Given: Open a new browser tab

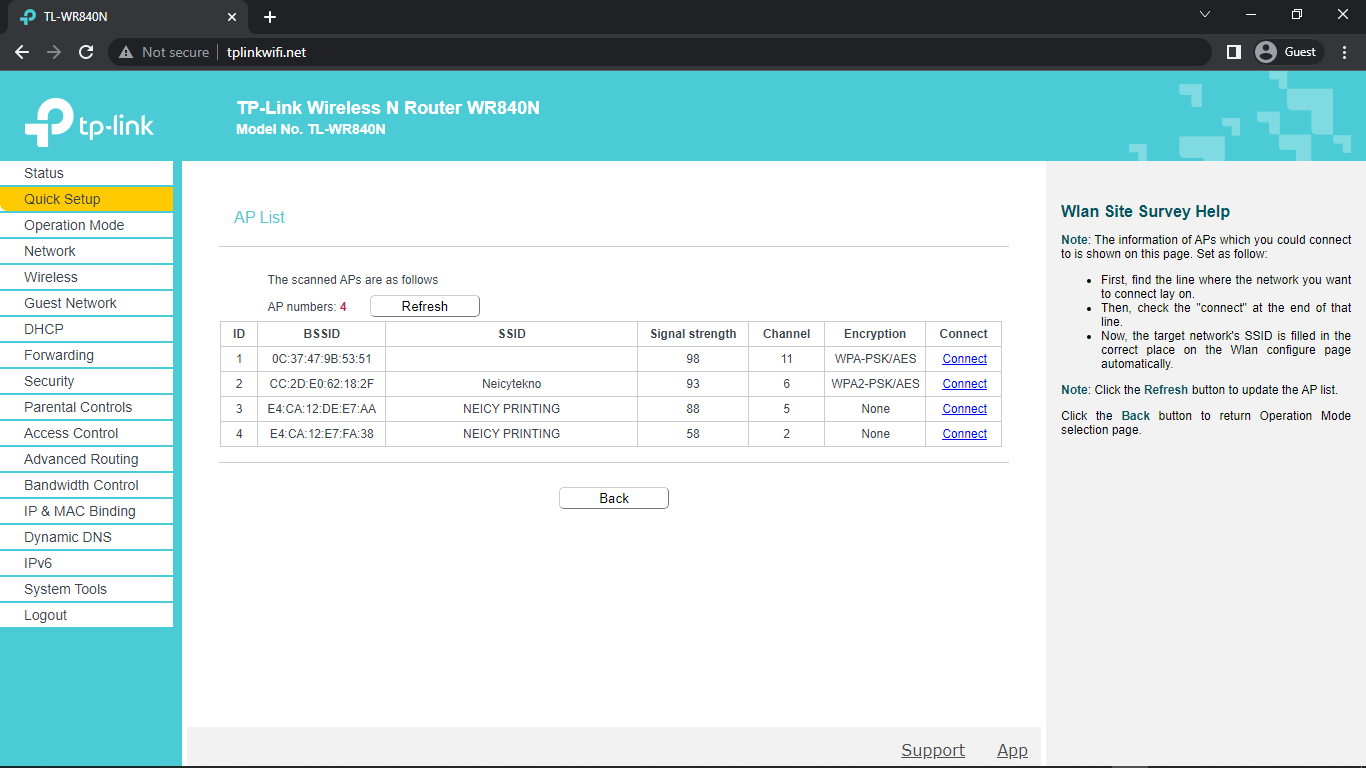Looking at the screenshot, I should (270, 17).
